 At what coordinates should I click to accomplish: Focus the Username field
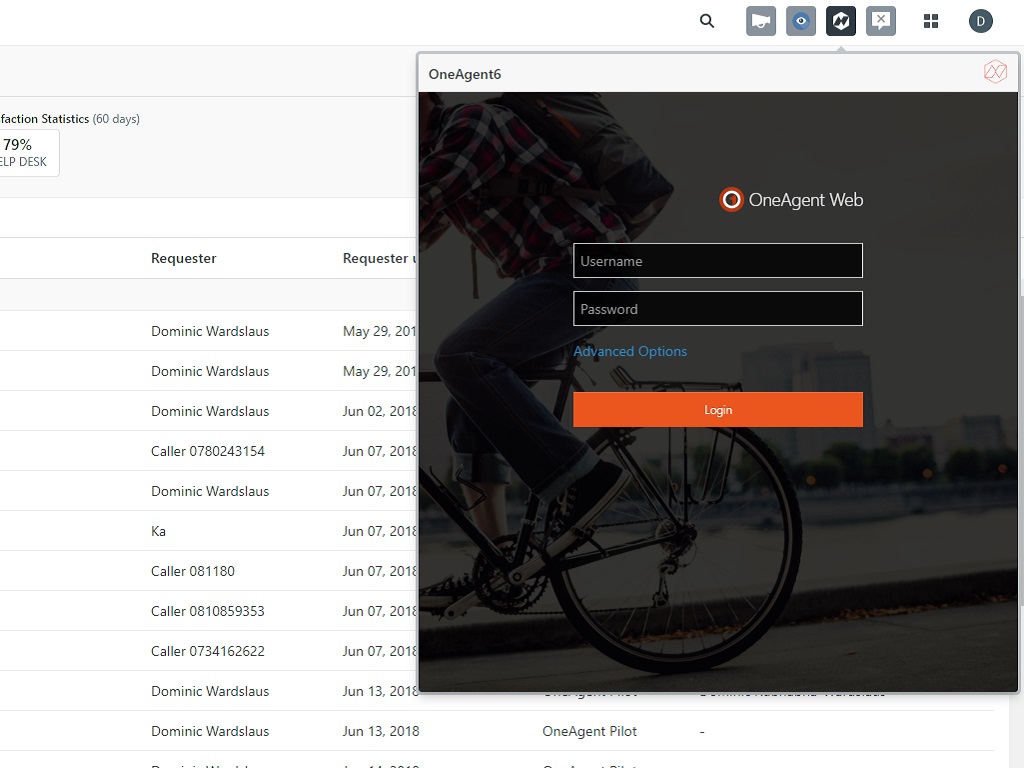point(717,261)
